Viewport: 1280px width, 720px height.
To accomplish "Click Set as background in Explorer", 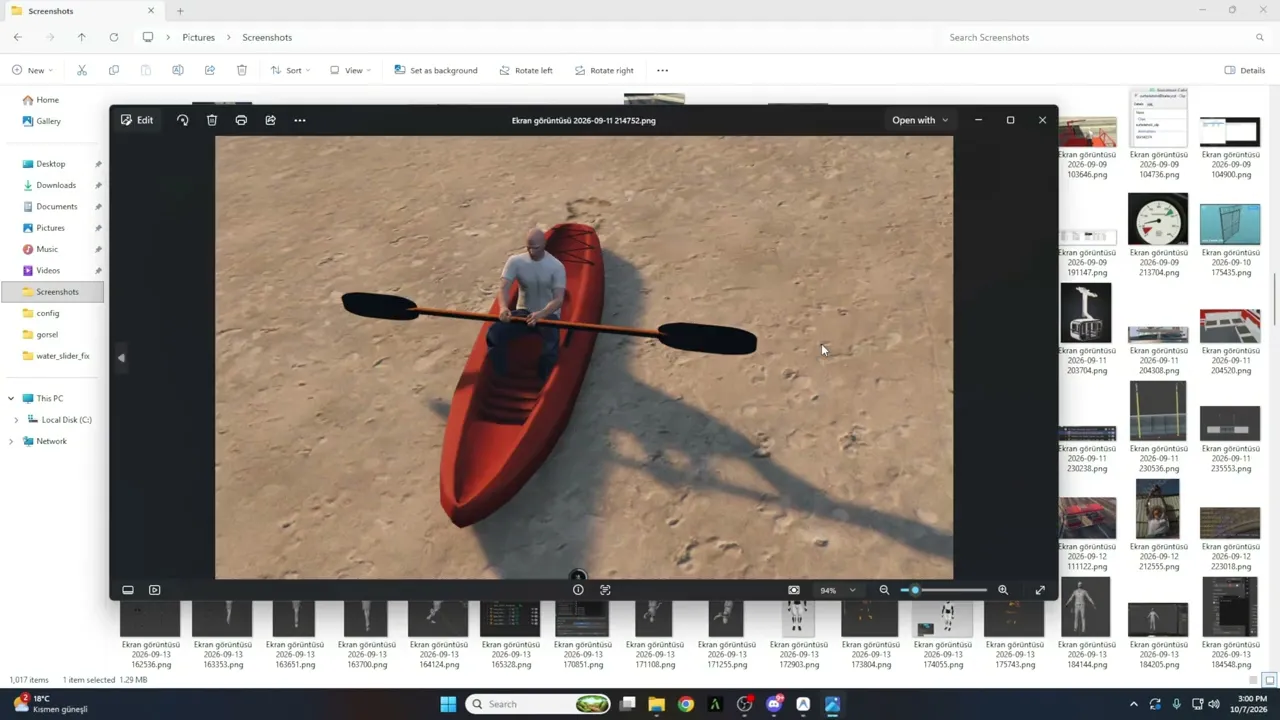I will (435, 70).
